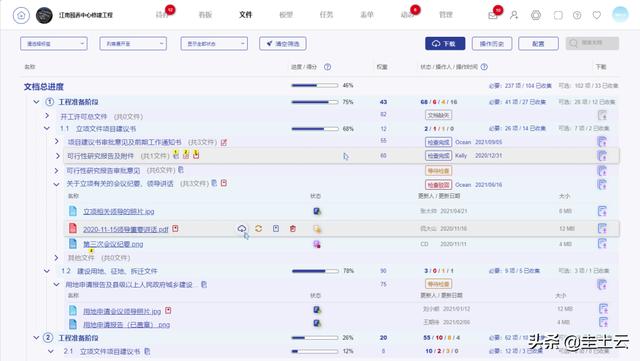The width and height of the screenshot is (640, 361).
Task: Click status icon of 第三次会议纪要.png
Action: pyautogui.click(x=317, y=244)
